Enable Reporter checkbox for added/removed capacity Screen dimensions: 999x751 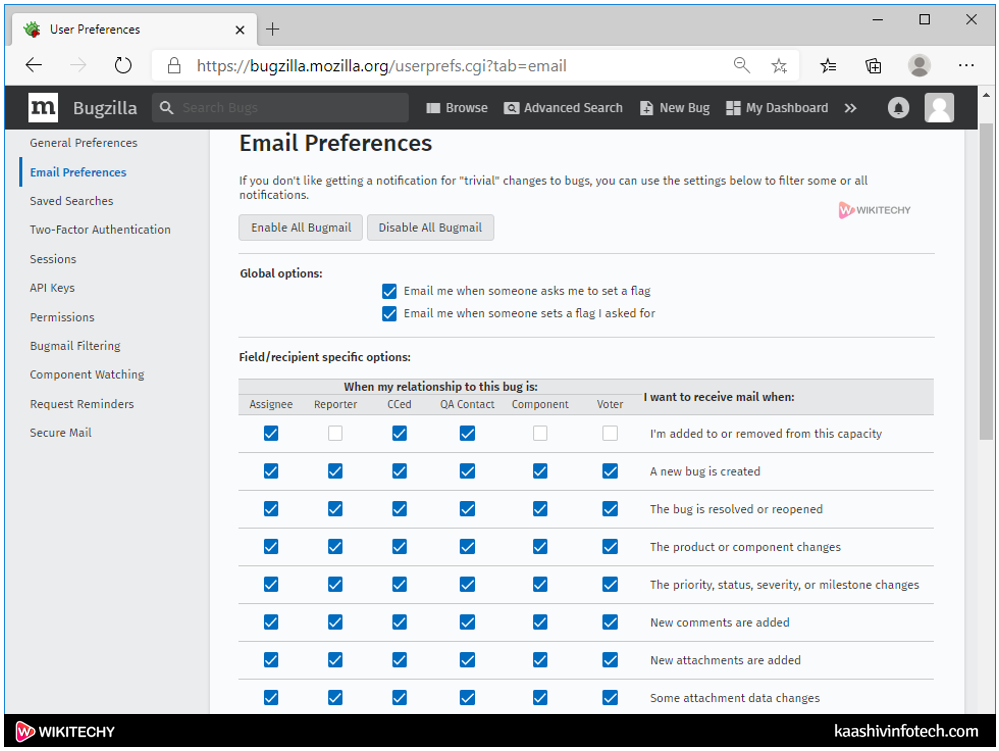click(x=335, y=433)
